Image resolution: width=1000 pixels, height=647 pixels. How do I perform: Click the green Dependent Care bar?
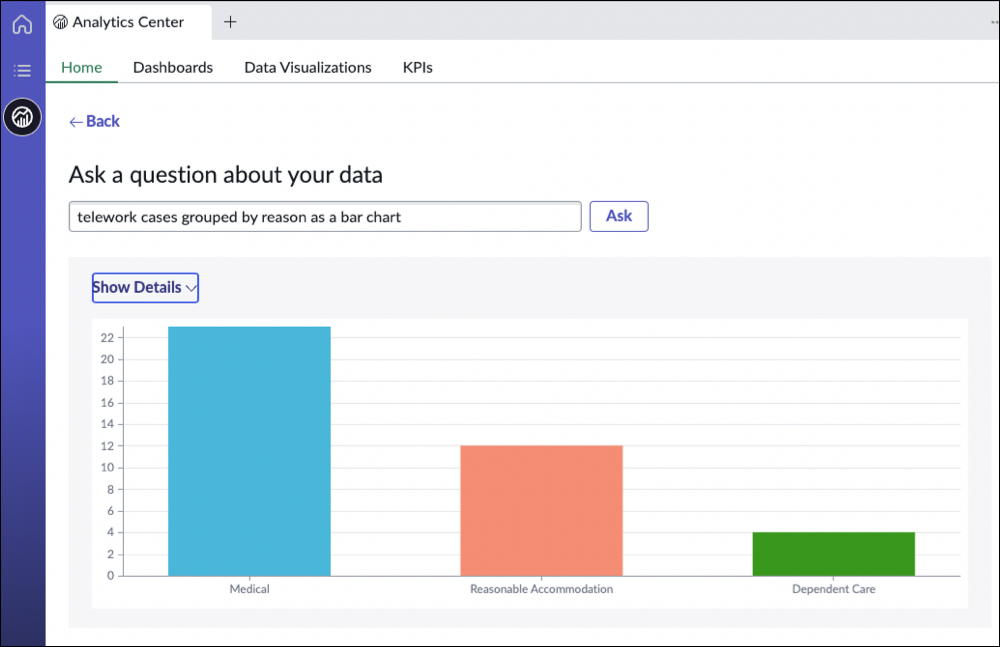click(x=833, y=554)
